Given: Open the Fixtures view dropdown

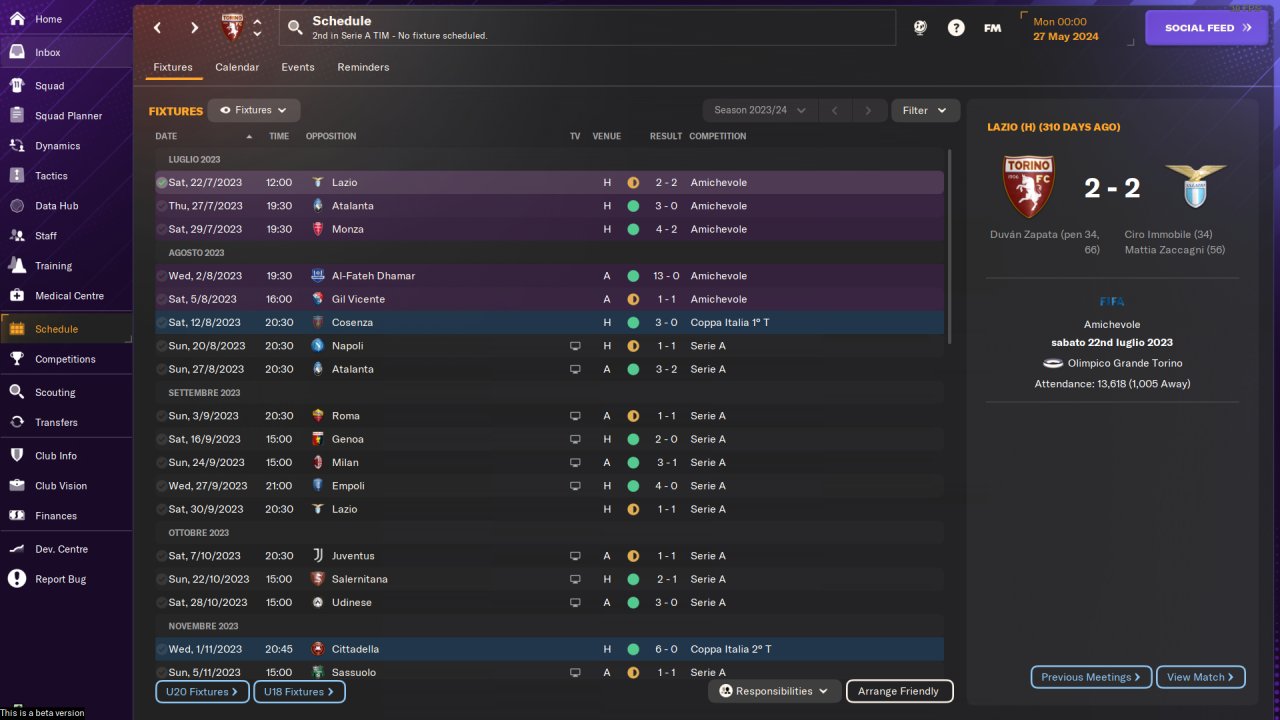Looking at the screenshot, I should click(x=254, y=111).
